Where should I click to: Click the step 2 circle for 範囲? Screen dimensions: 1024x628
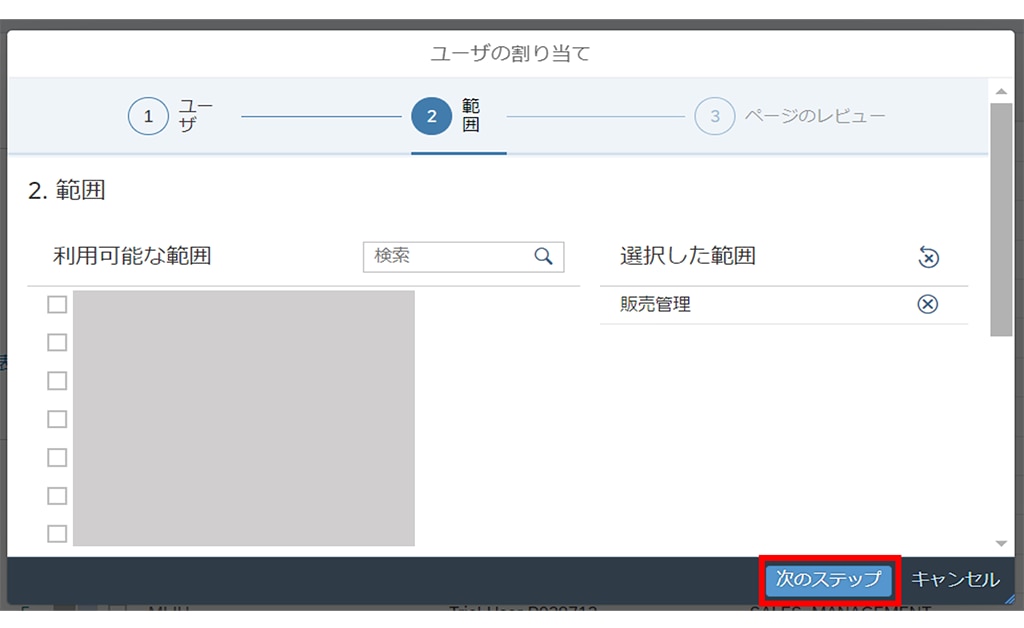click(431, 117)
